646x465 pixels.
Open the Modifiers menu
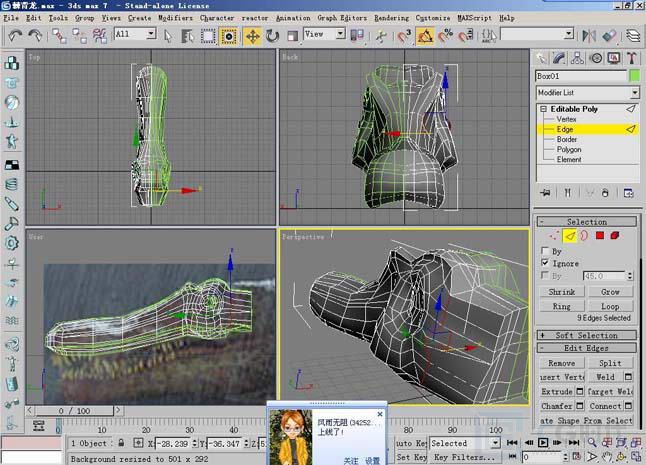pyautogui.click(x=176, y=18)
